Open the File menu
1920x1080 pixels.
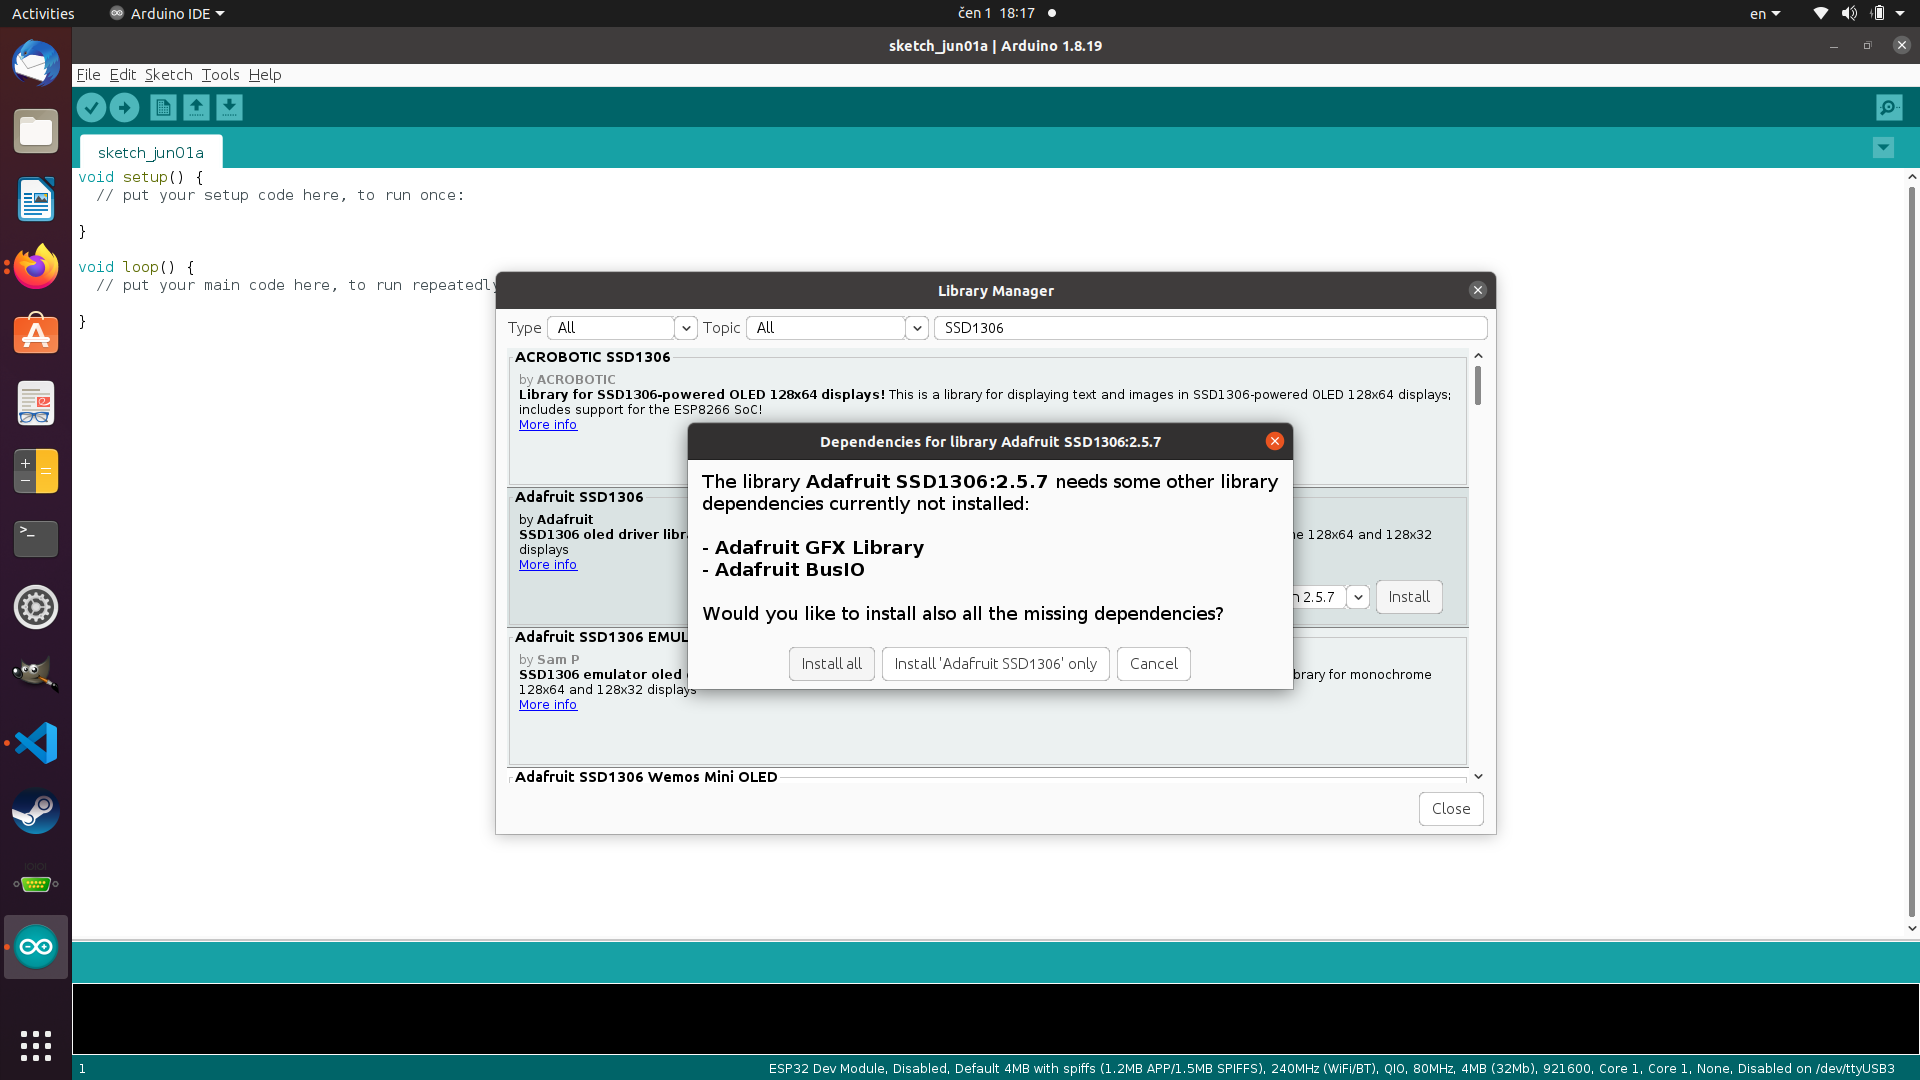[x=88, y=75]
